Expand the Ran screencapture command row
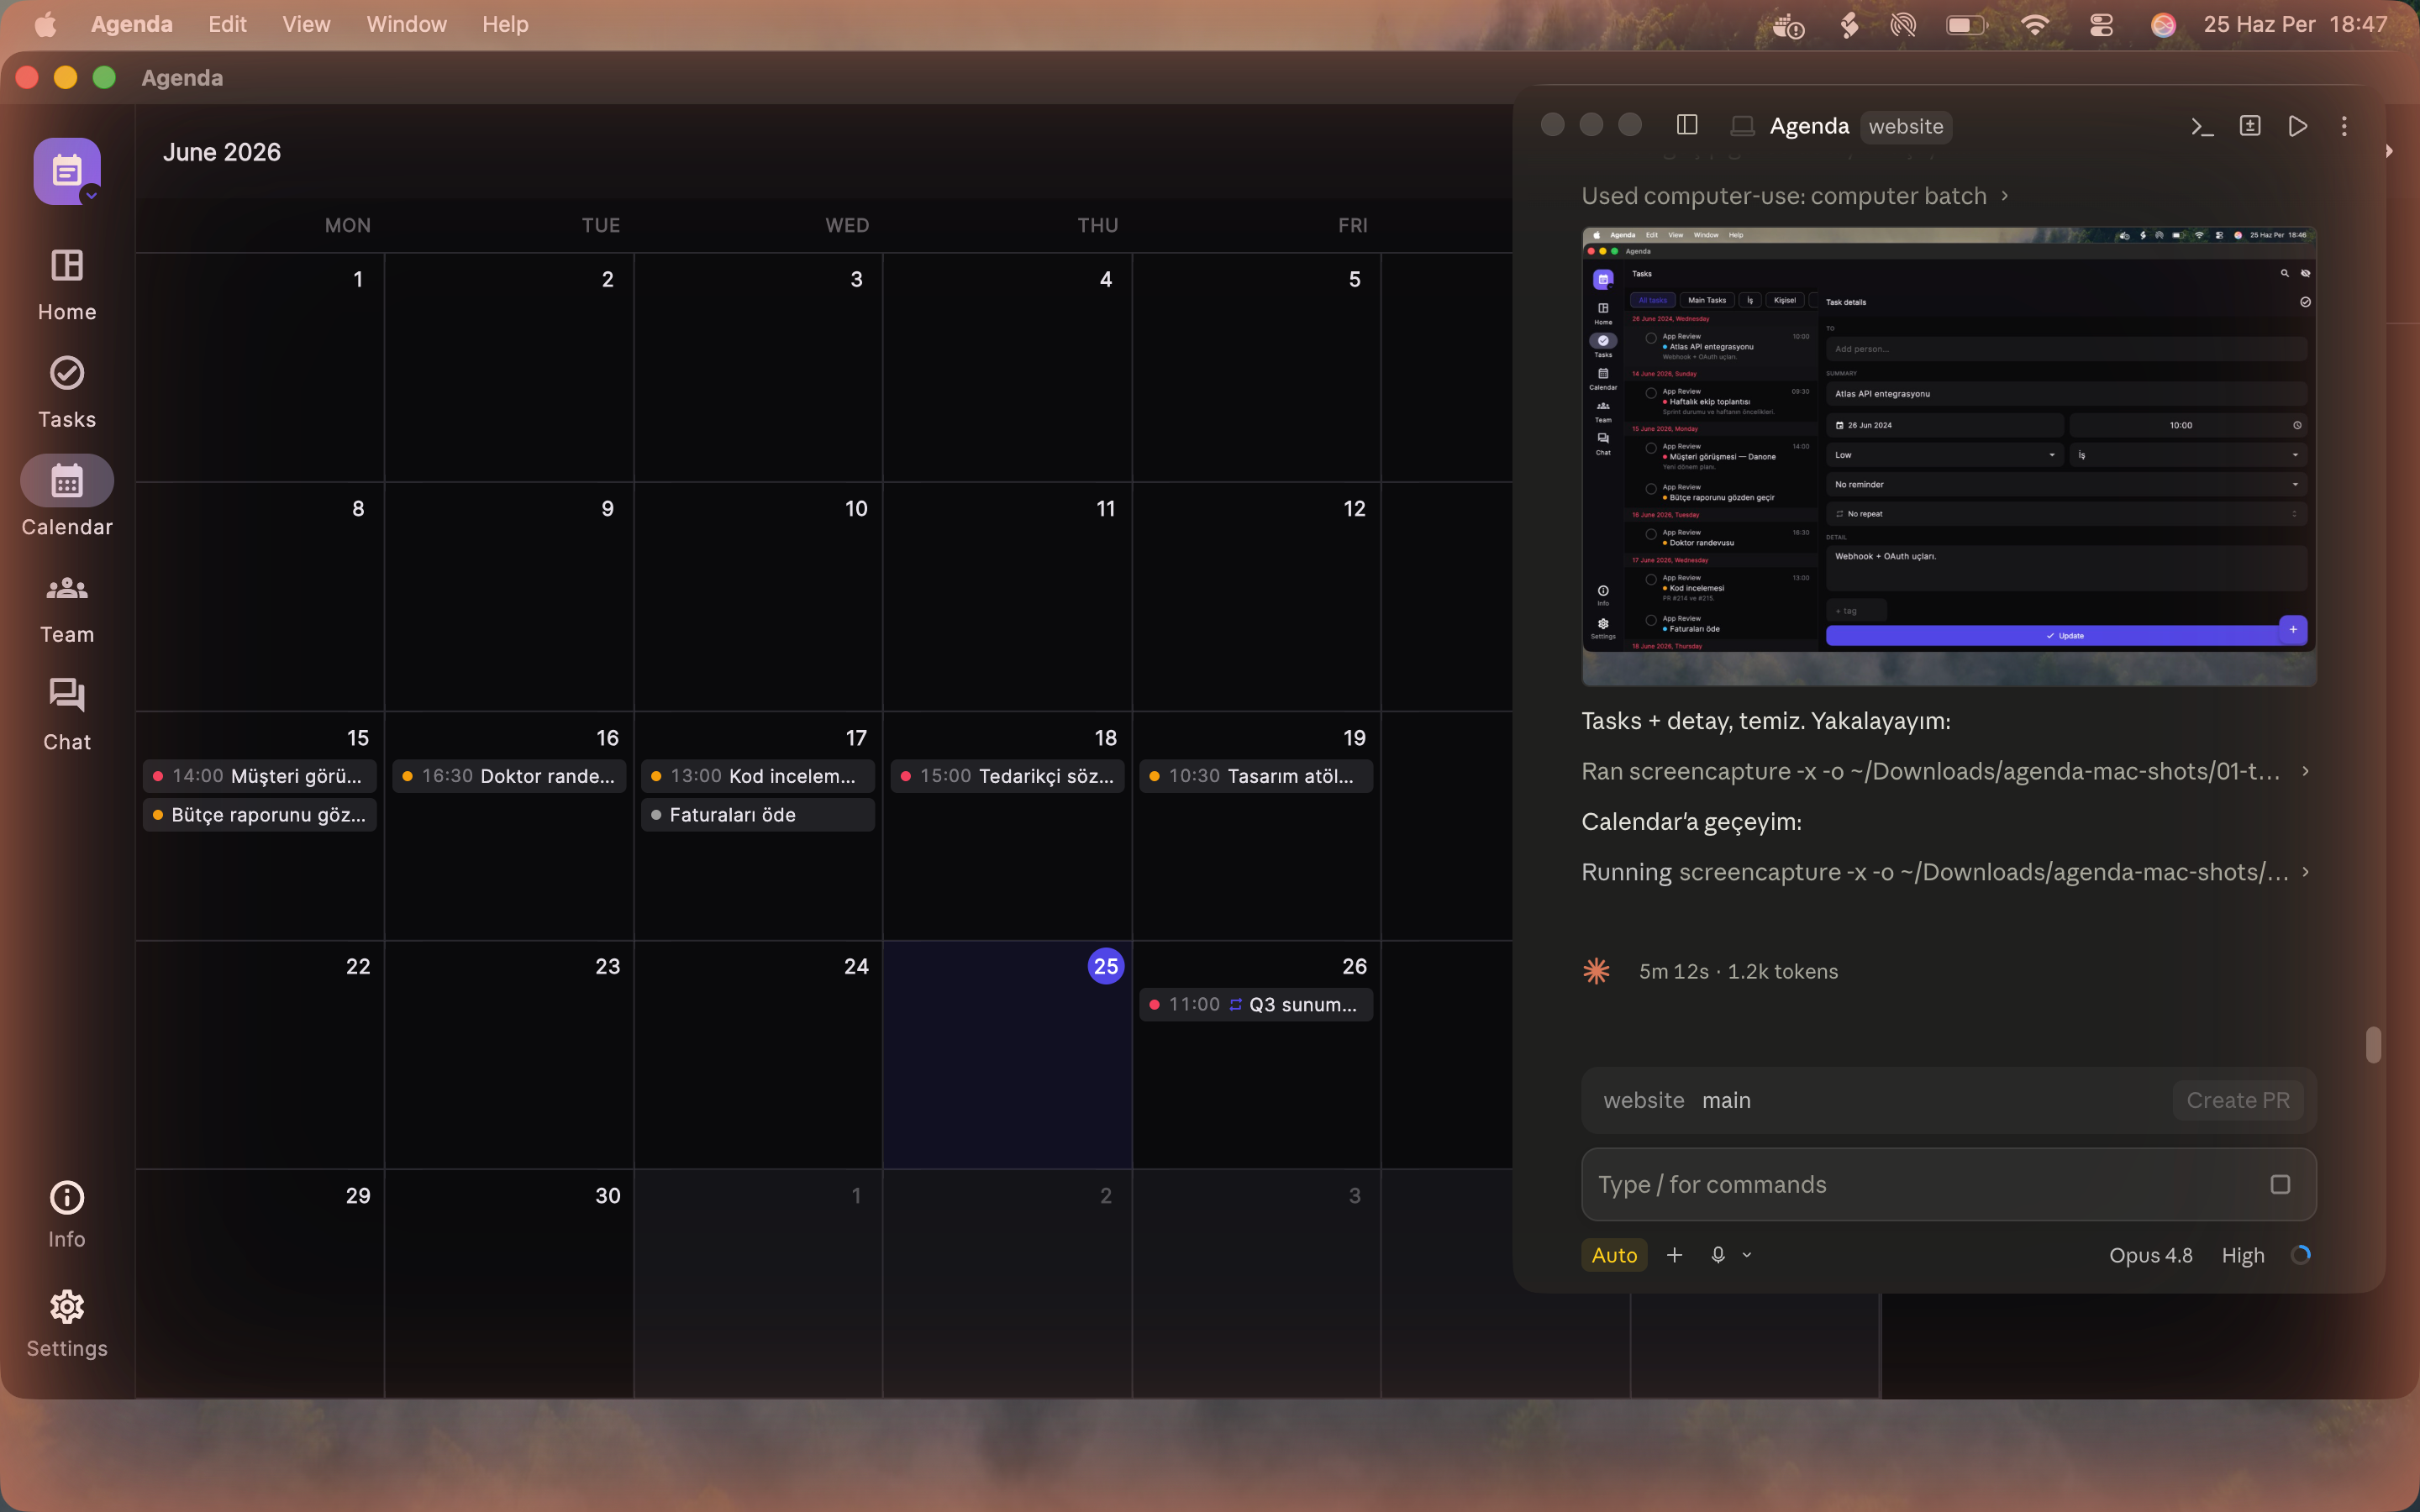The height and width of the screenshot is (1512, 2420). point(1945,771)
